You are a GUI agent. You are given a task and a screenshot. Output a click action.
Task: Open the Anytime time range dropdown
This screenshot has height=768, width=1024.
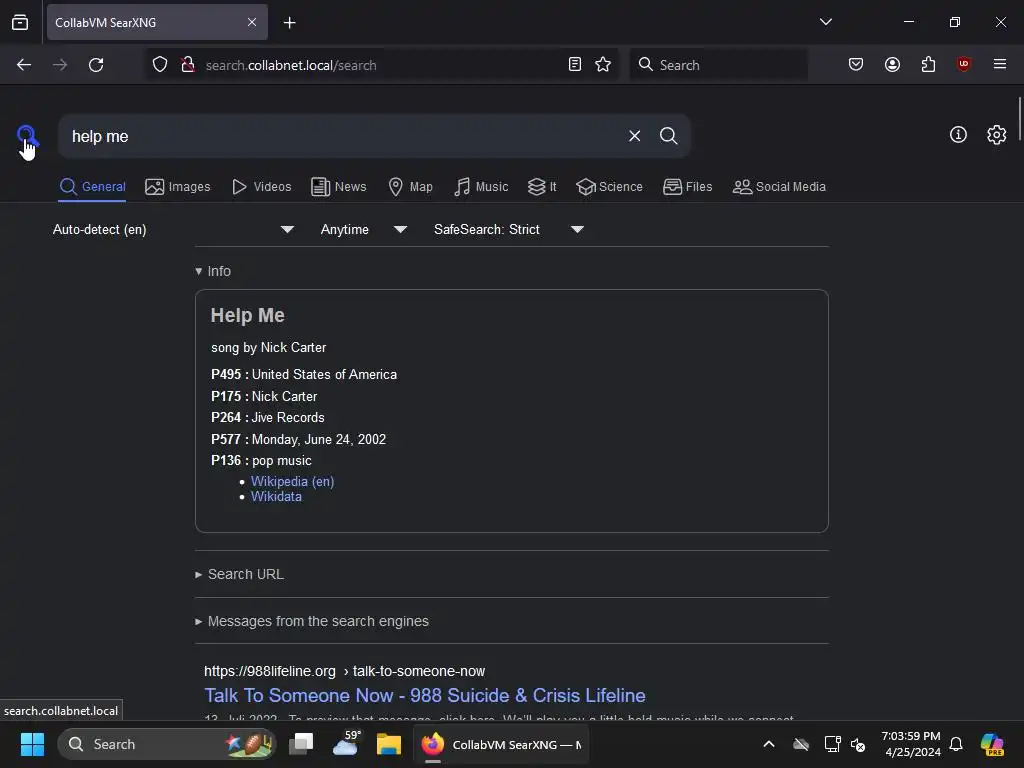364,229
